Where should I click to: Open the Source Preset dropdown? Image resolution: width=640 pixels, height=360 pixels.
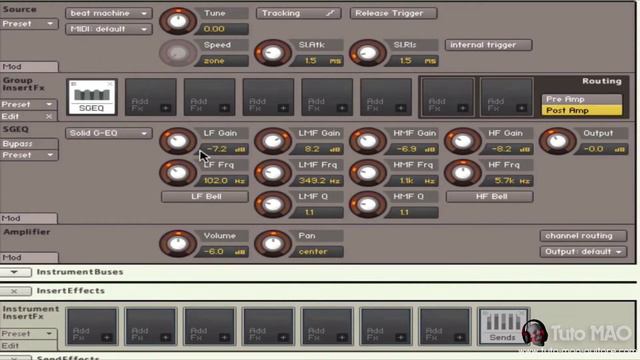pos(28,24)
